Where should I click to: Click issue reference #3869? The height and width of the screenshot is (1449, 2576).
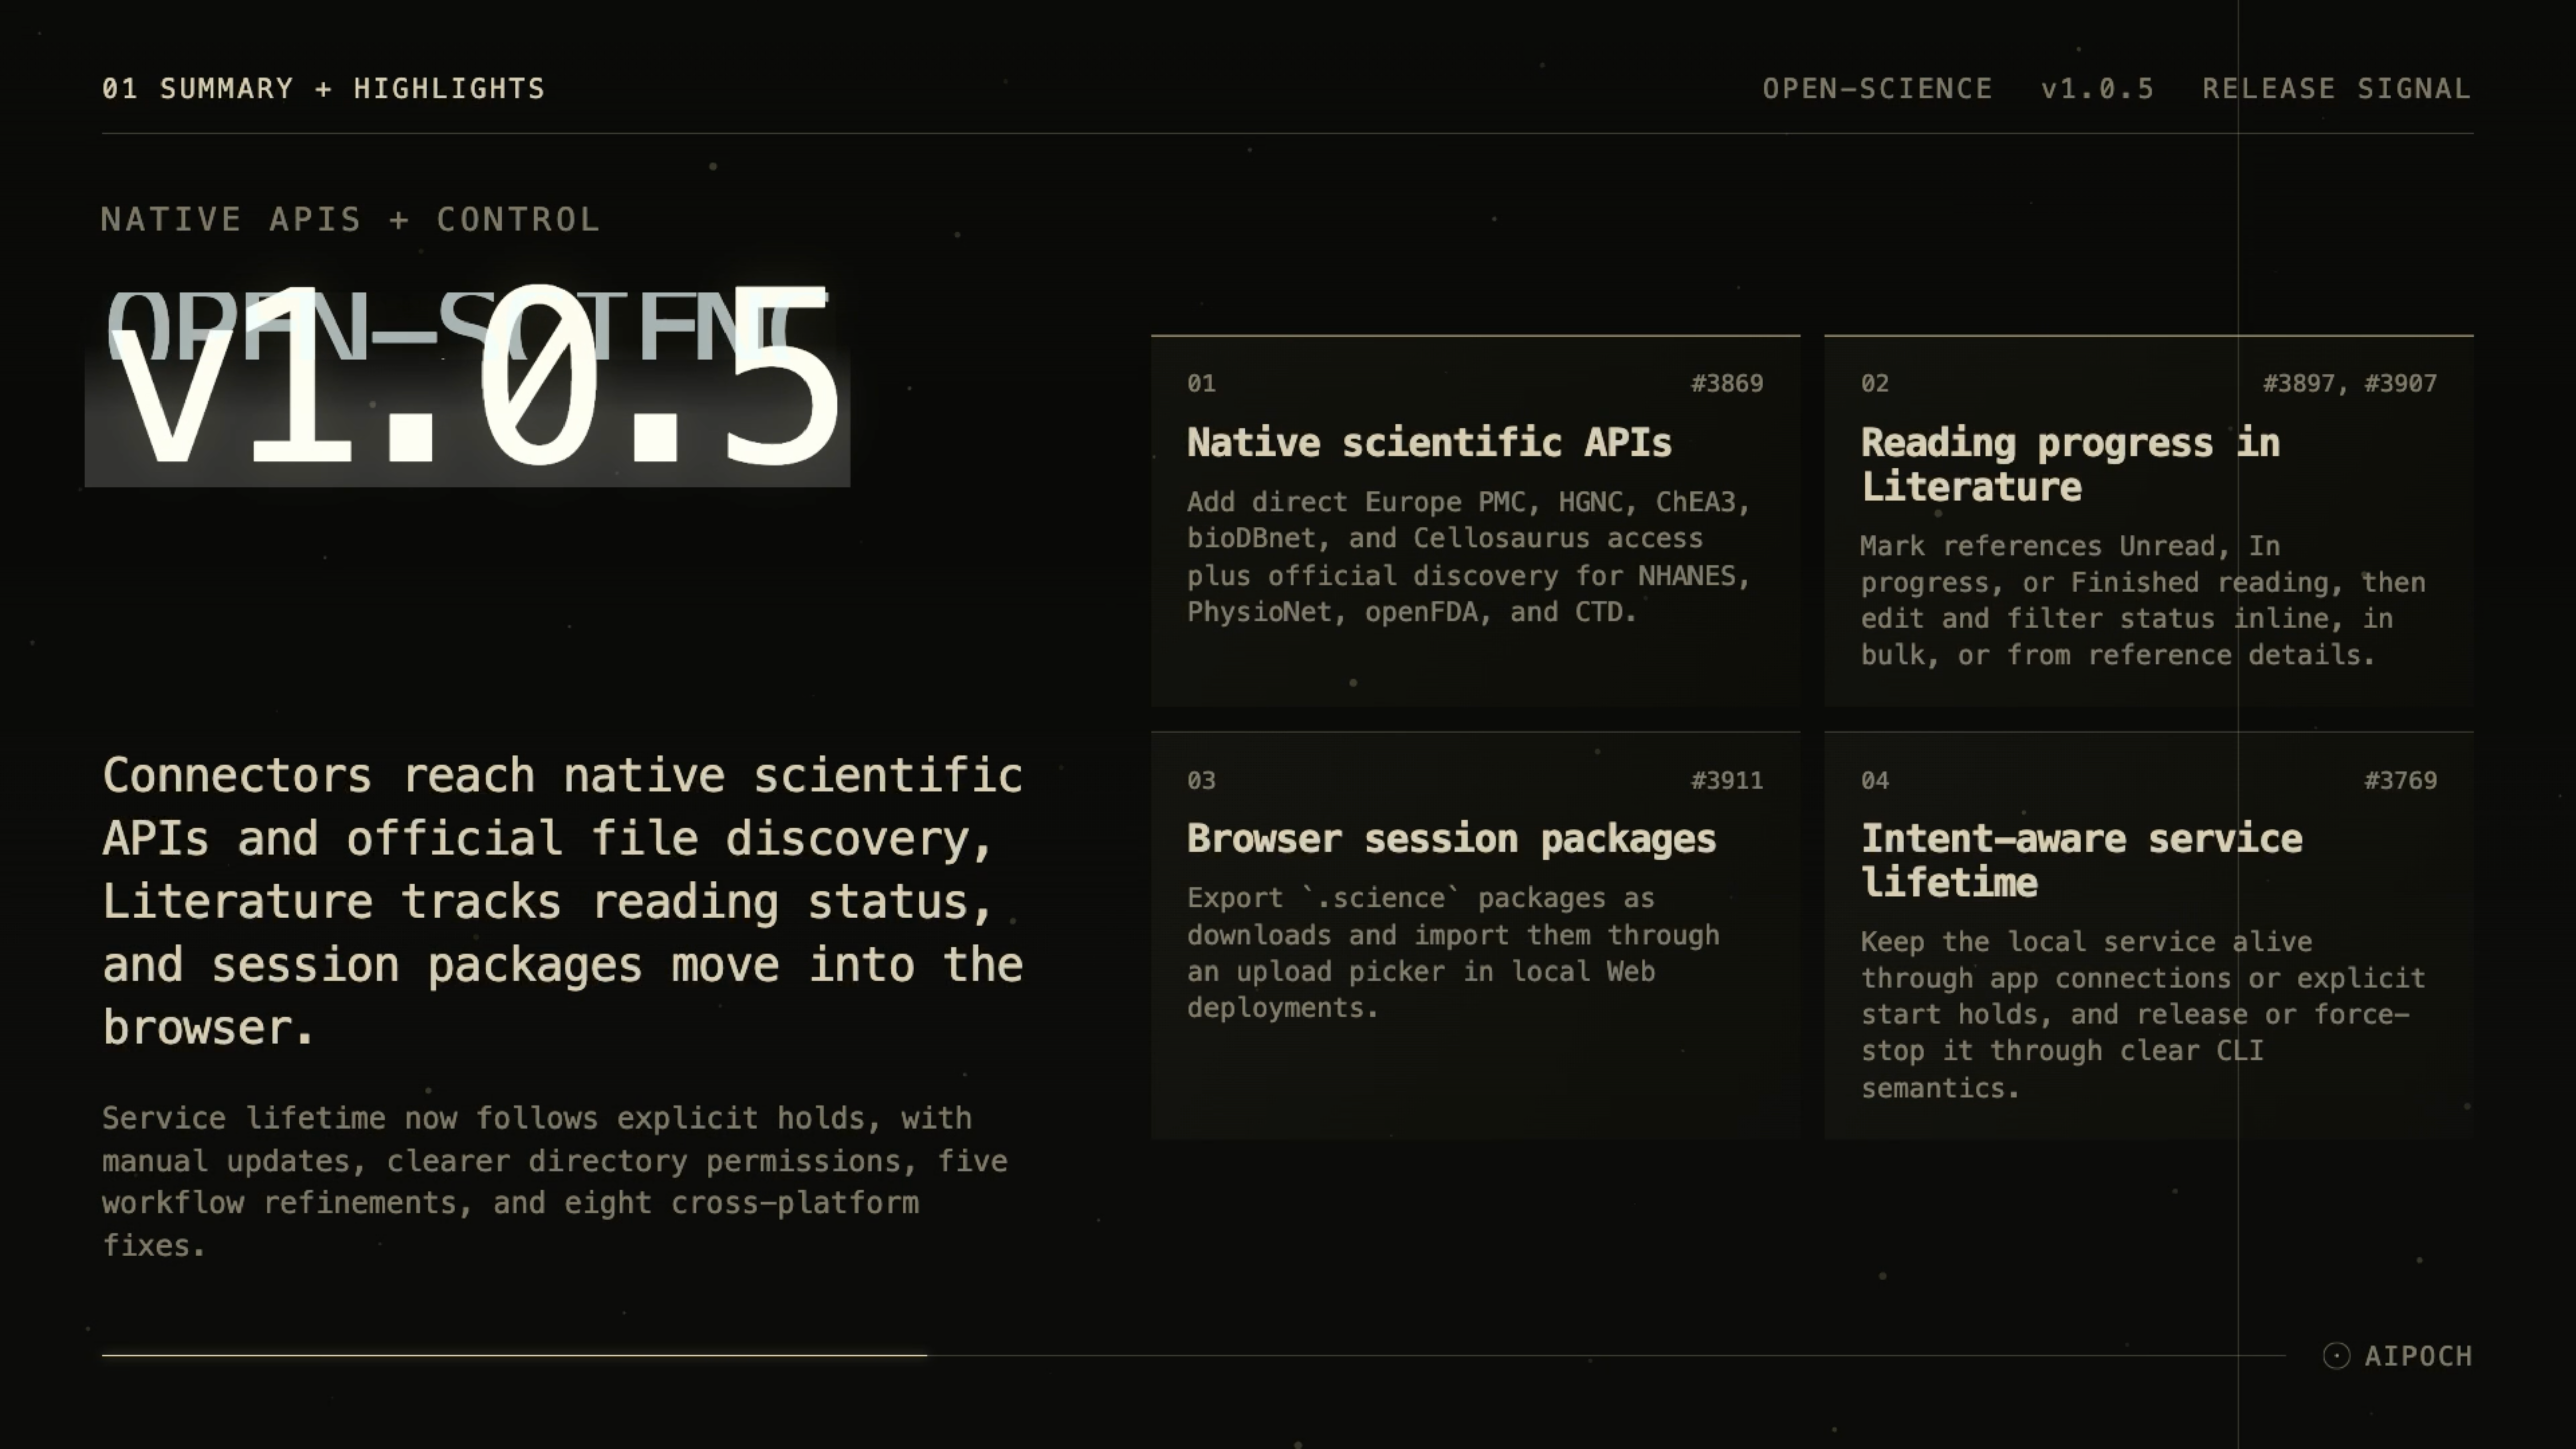click(1727, 383)
